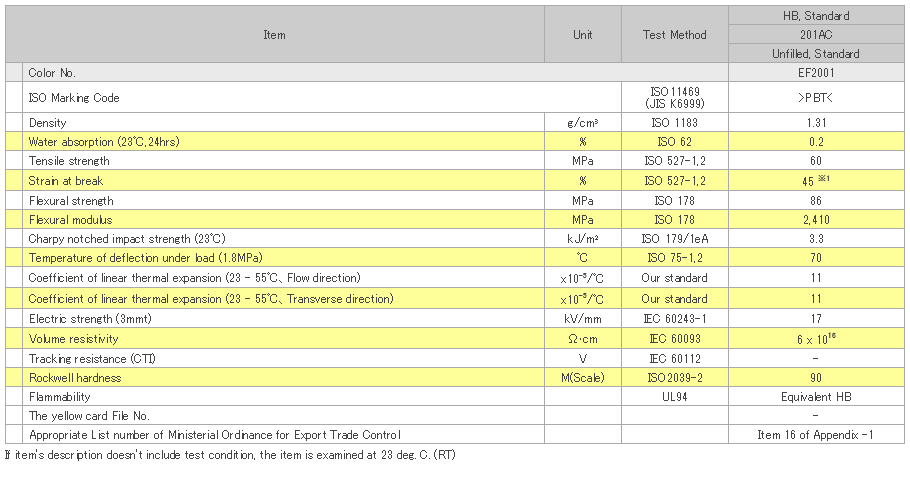Select the footnote about 23 deg. C

pos(230,455)
